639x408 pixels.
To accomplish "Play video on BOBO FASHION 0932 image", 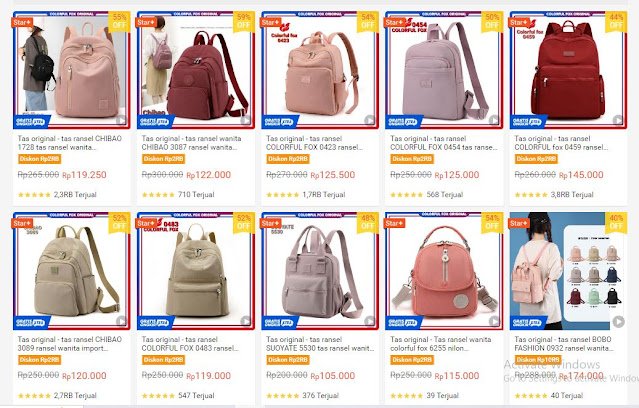I will 618,322.
